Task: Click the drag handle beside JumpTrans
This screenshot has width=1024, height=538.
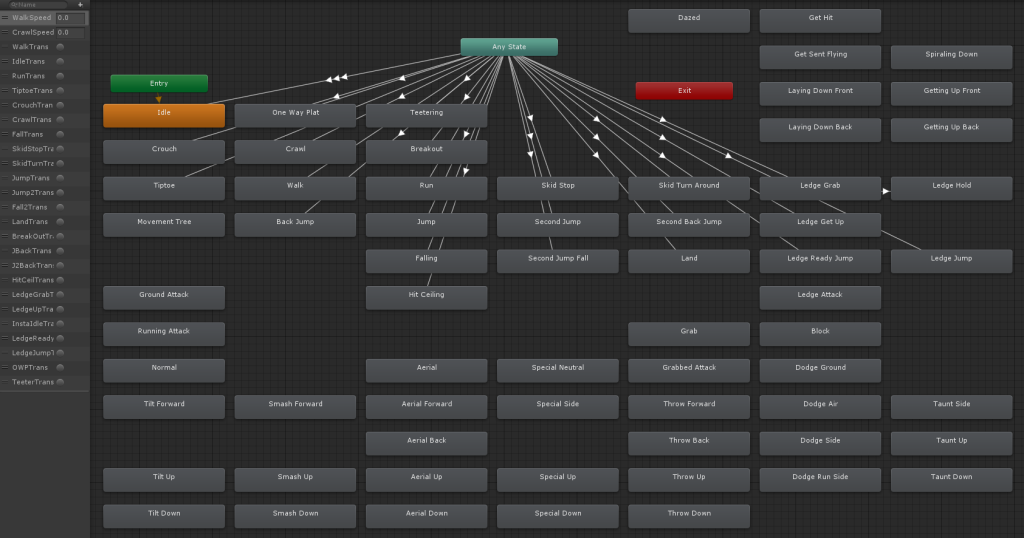Action: [x=5, y=178]
